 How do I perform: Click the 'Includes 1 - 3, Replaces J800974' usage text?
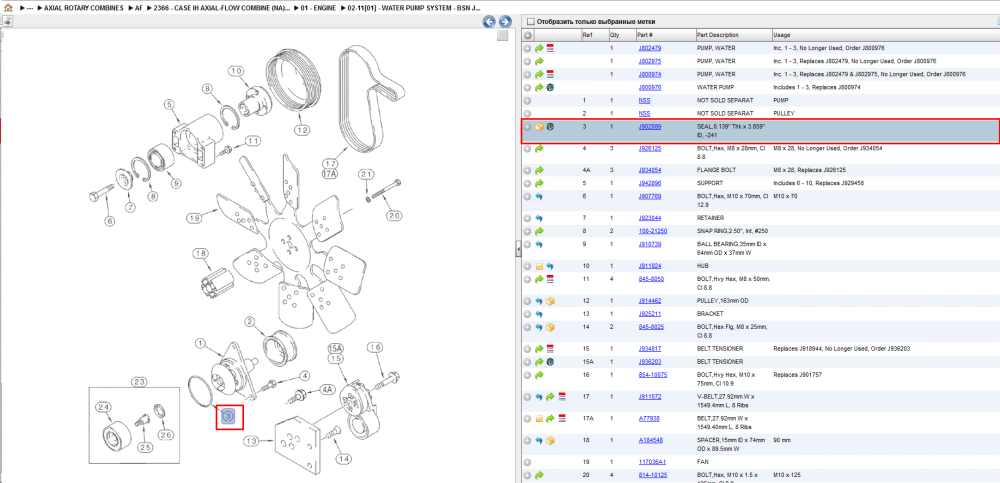click(815, 87)
